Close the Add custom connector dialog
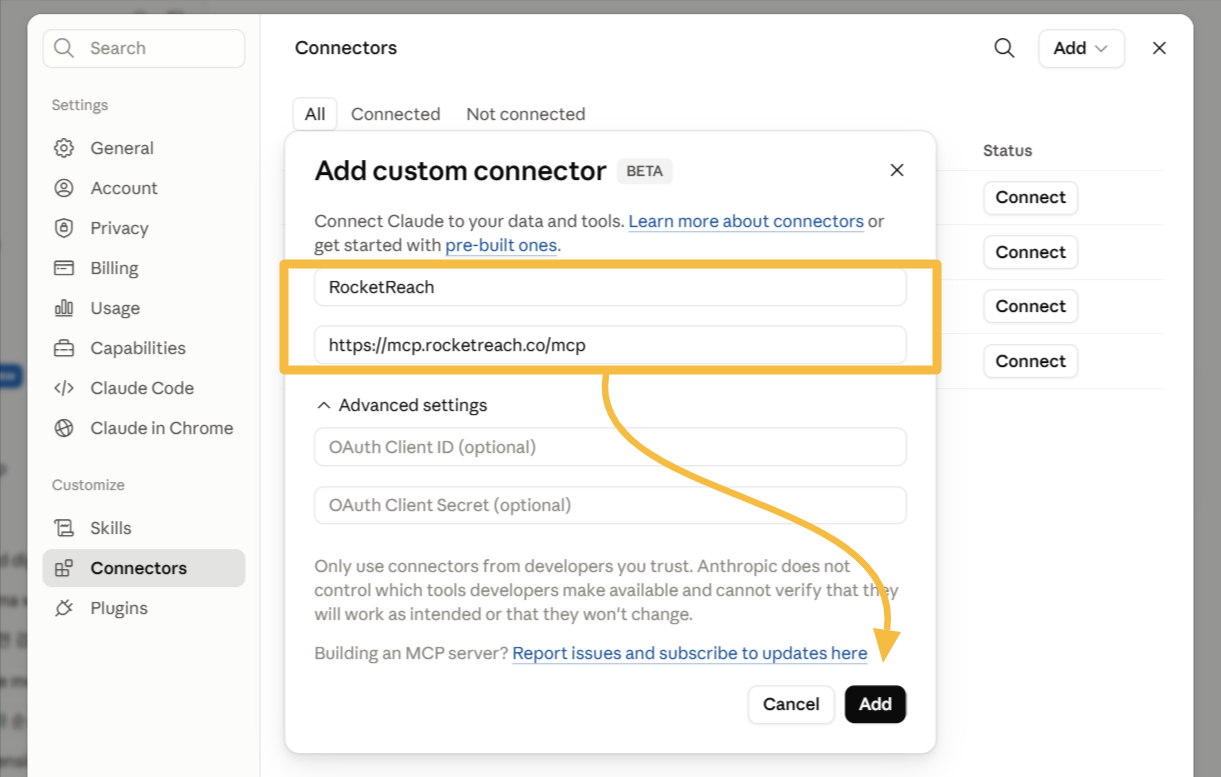The image size is (1221, 777). (897, 170)
